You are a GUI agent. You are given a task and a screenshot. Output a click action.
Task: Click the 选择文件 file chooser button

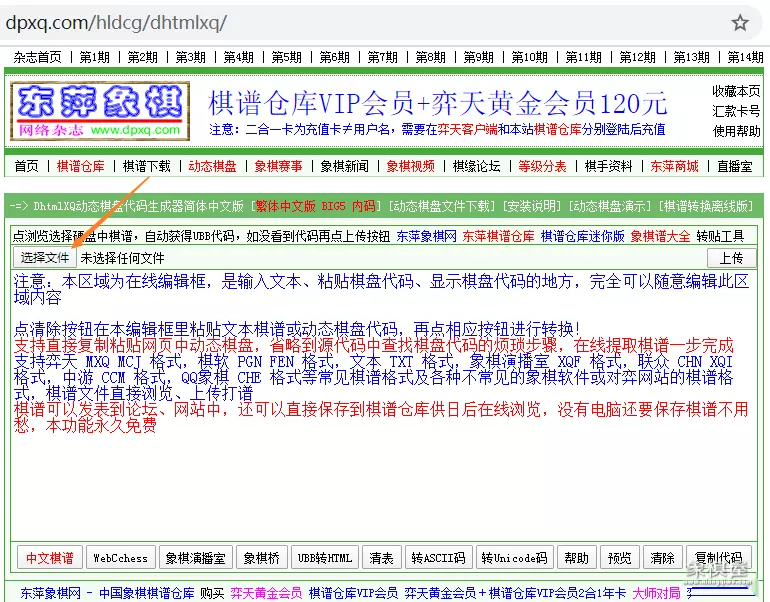pos(45,258)
